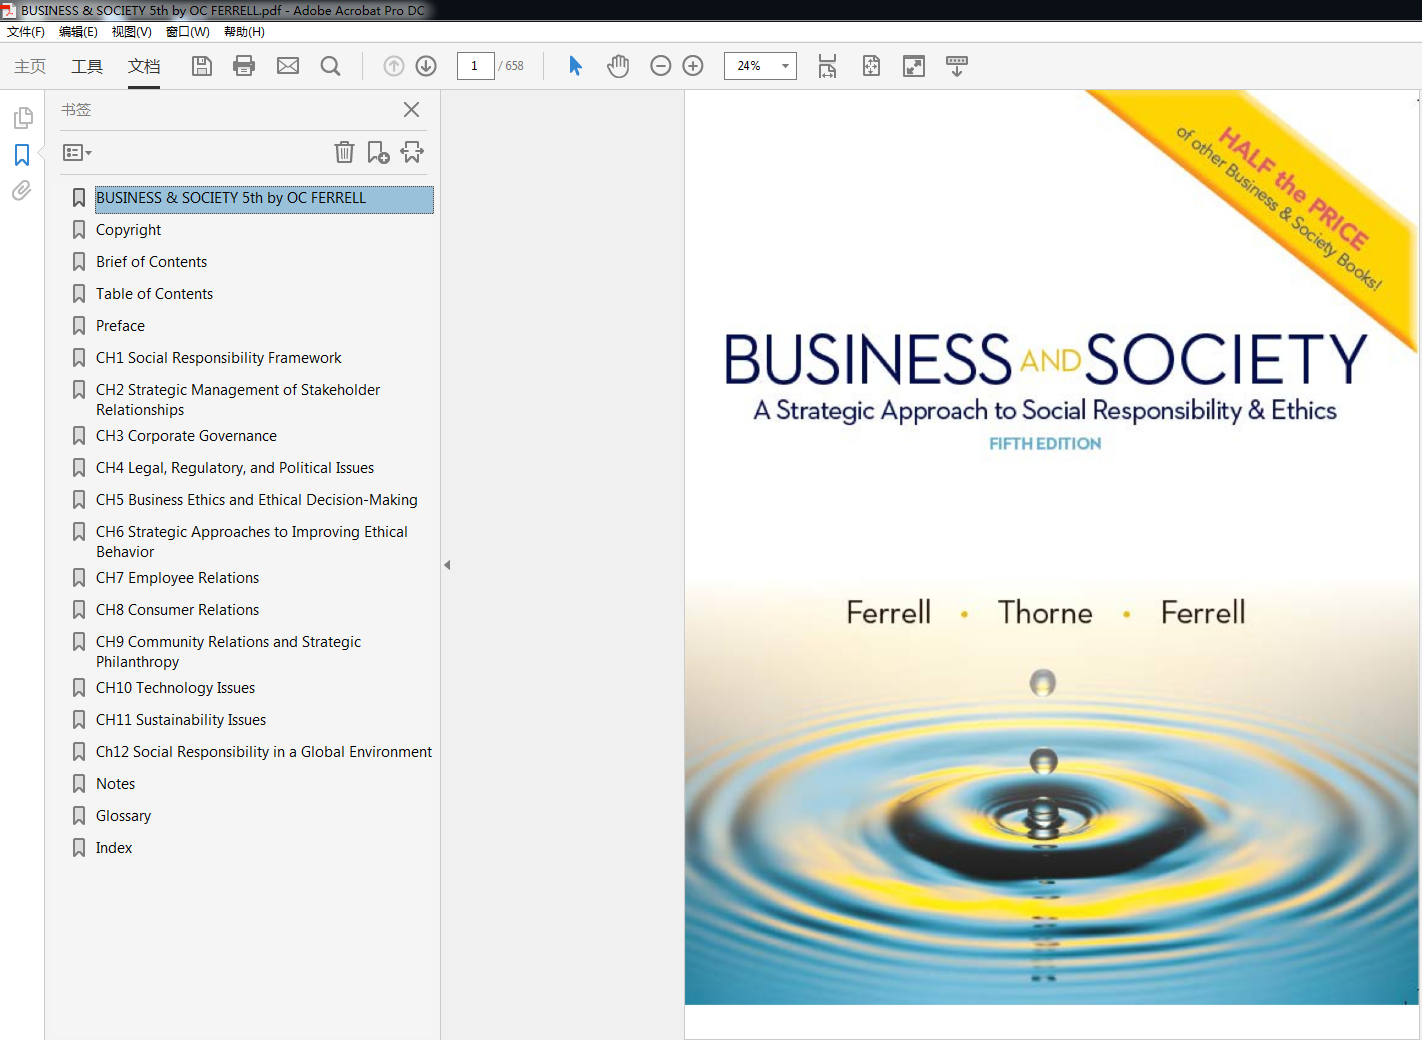Open the 文件(F) menu
This screenshot has height=1040, width=1422.
point(26,32)
